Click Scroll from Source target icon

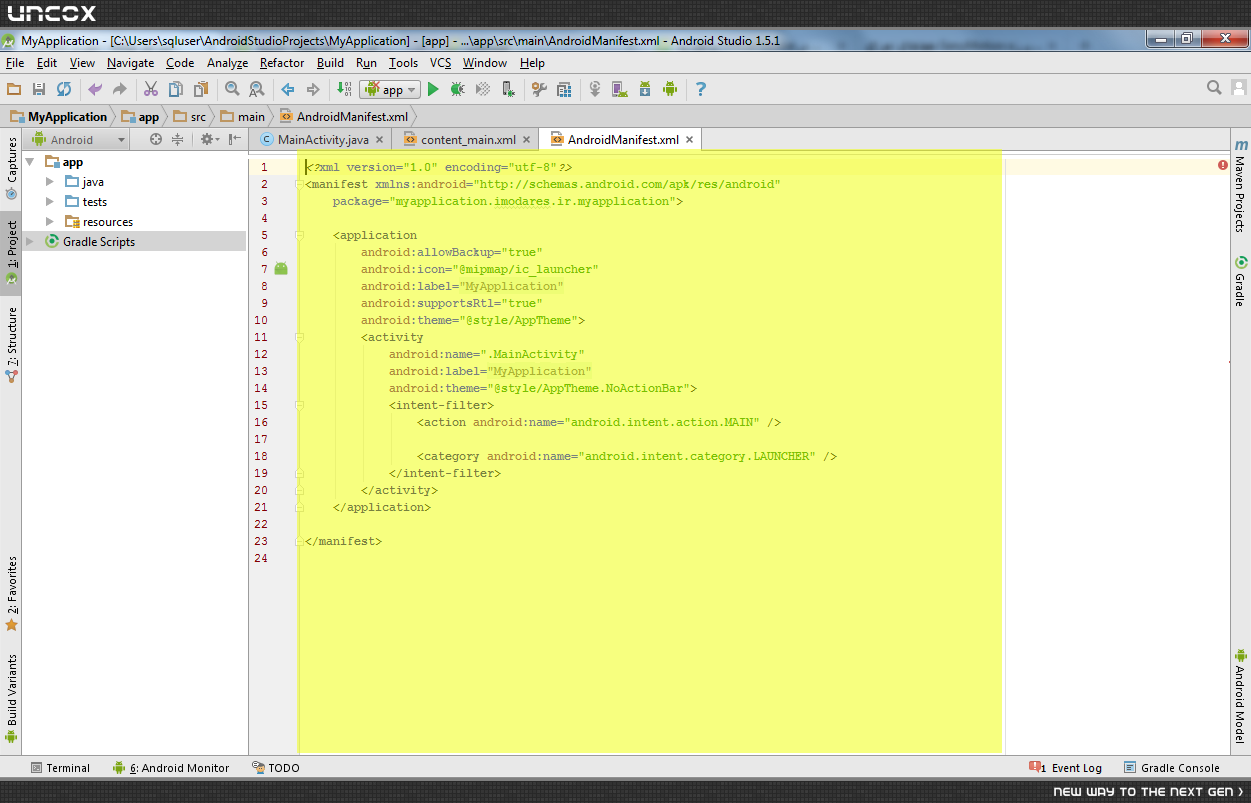click(x=156, y=140)
